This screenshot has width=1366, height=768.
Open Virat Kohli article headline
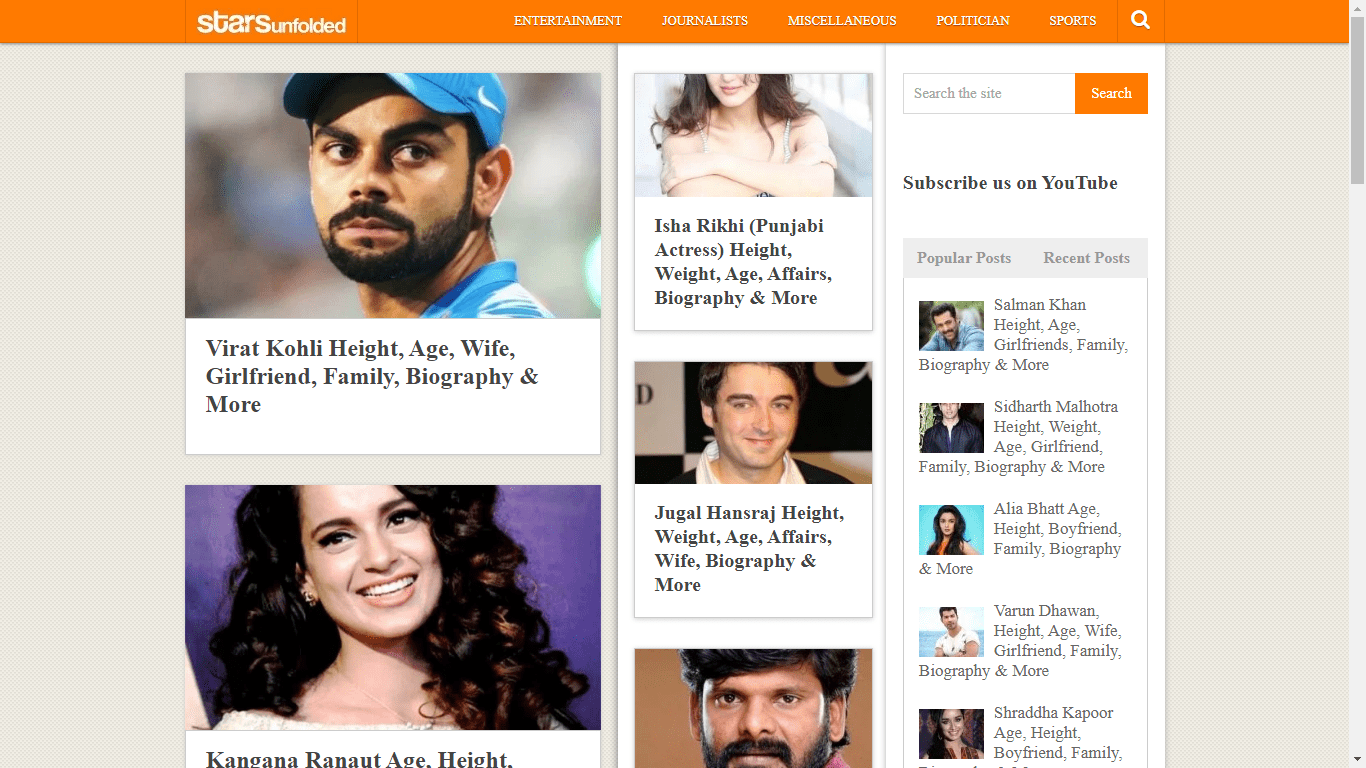point(372,377)
